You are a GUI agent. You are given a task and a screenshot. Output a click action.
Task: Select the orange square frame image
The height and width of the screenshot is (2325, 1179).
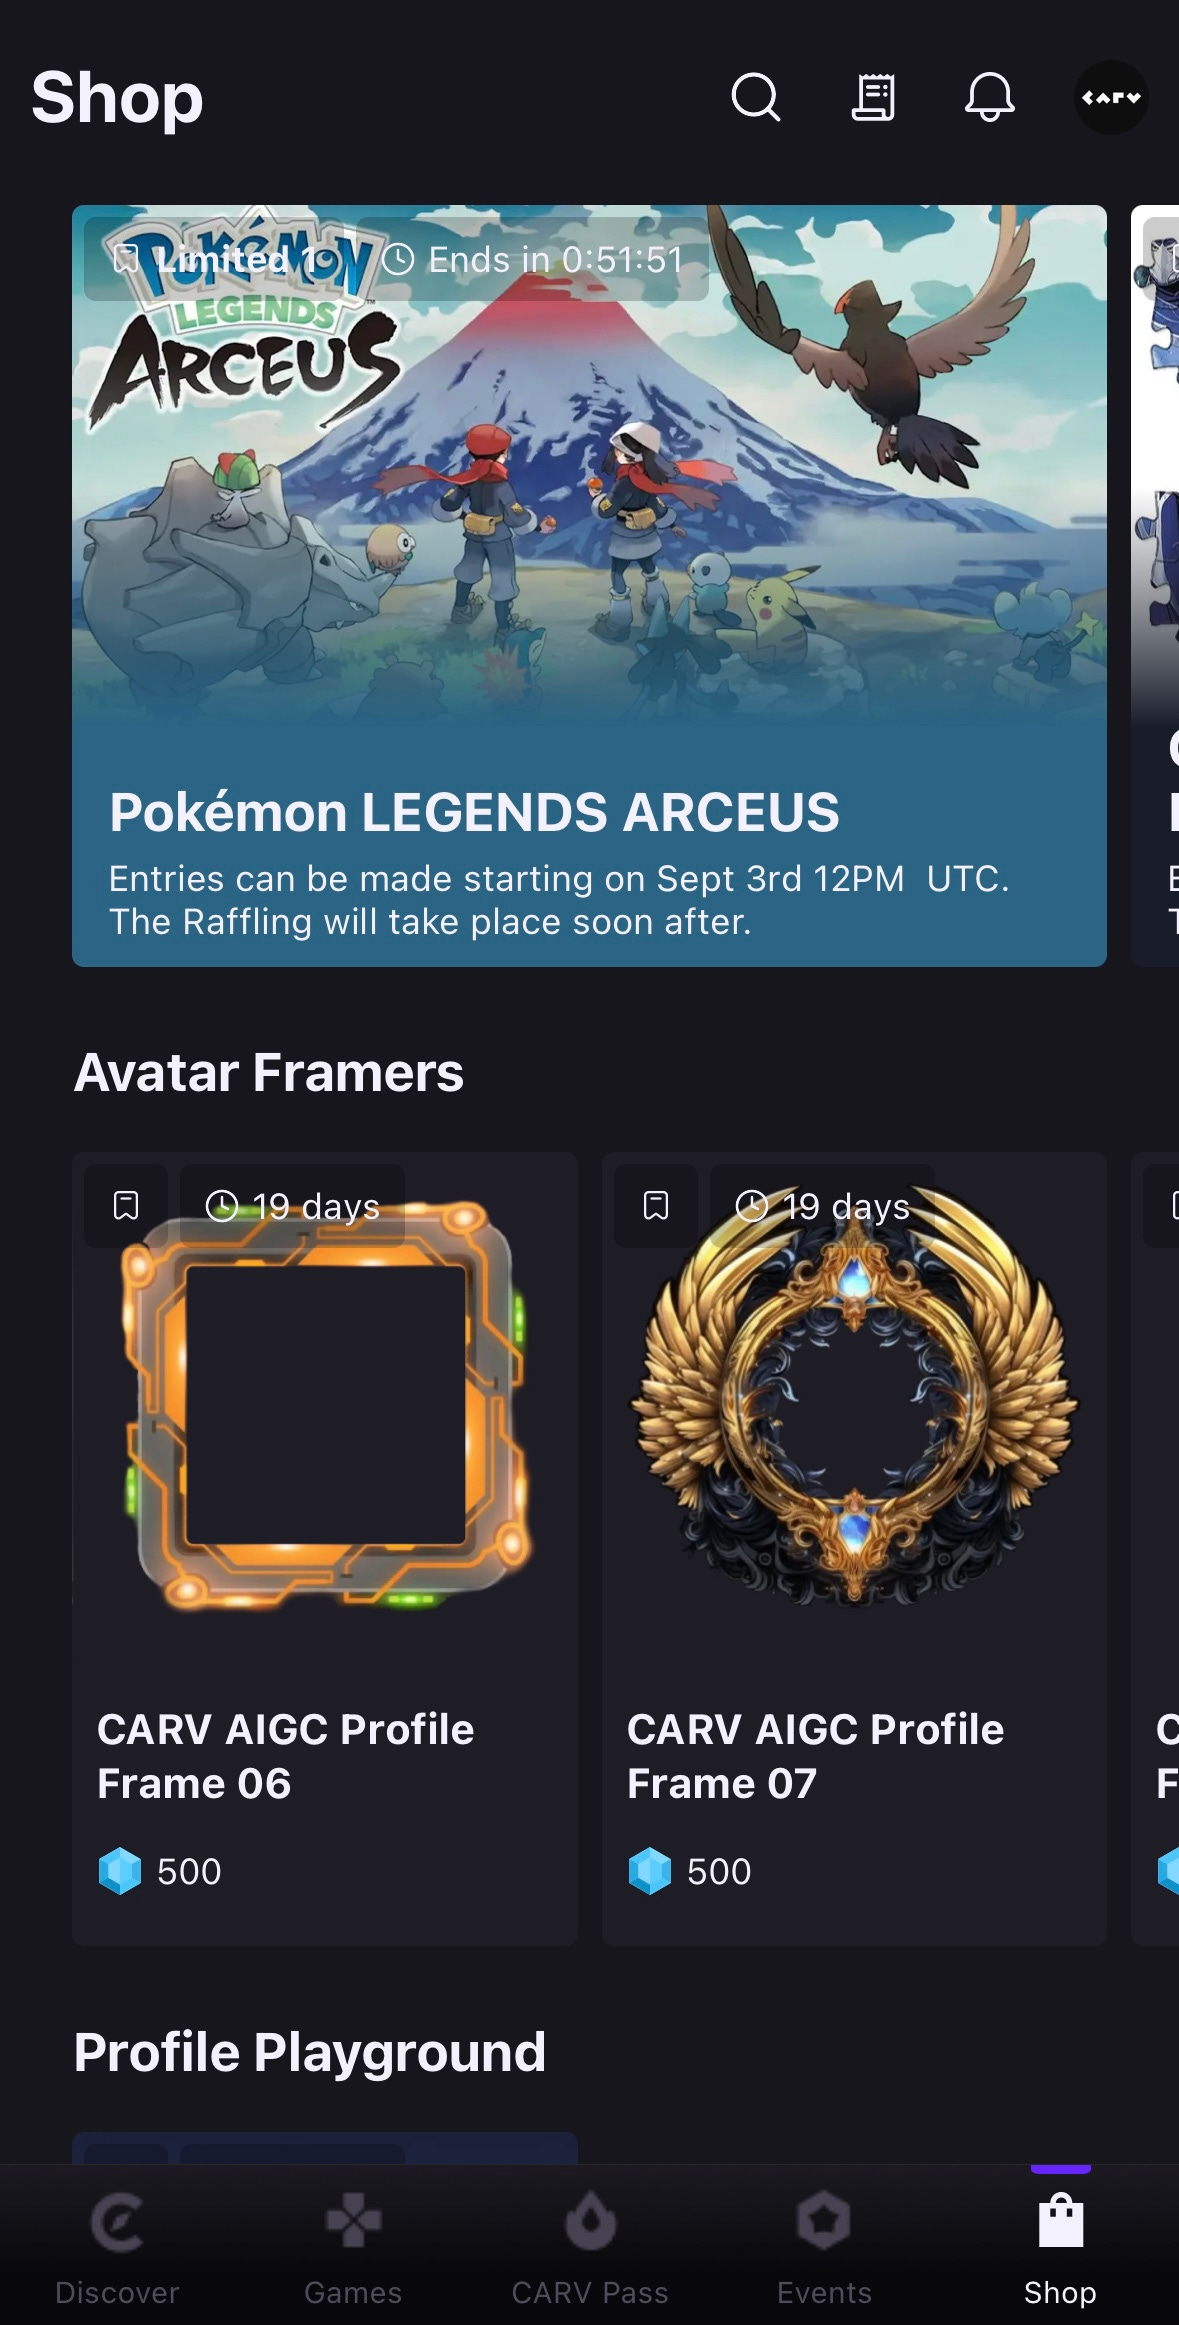pos(325,1405)
